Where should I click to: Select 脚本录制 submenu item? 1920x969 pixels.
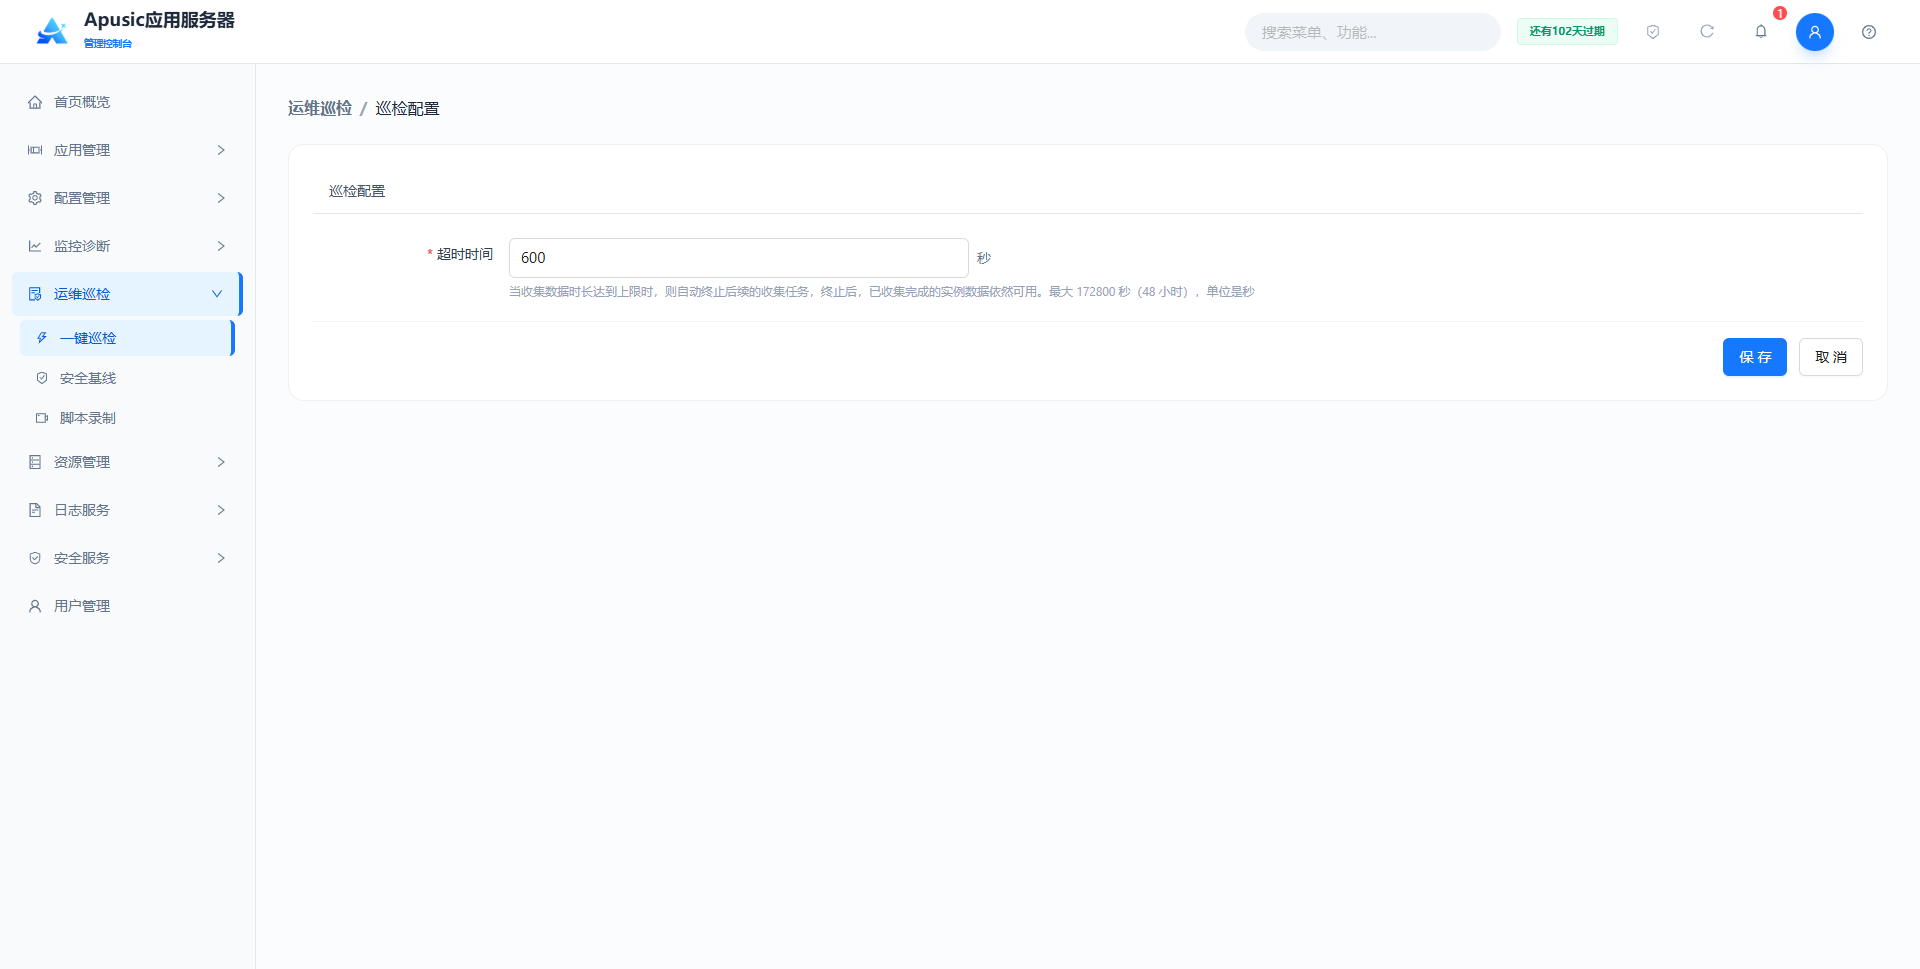pyautogui.click(x=127, y=418)
